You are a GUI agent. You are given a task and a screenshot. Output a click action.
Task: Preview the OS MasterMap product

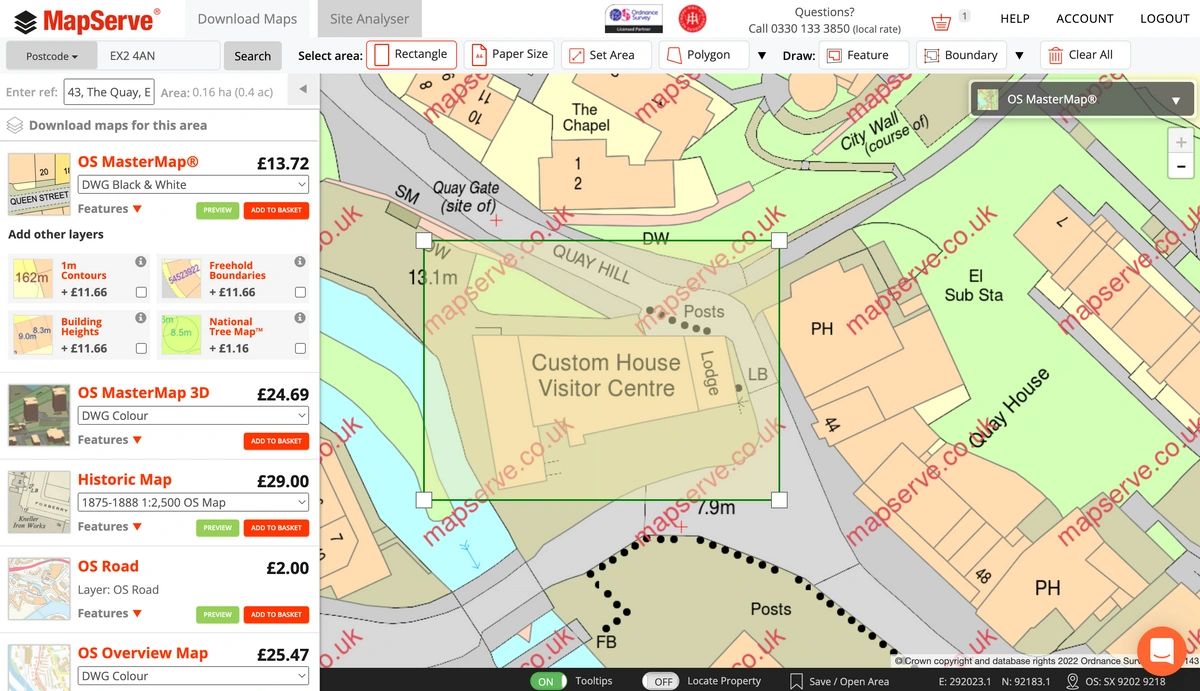click(217, 210)
